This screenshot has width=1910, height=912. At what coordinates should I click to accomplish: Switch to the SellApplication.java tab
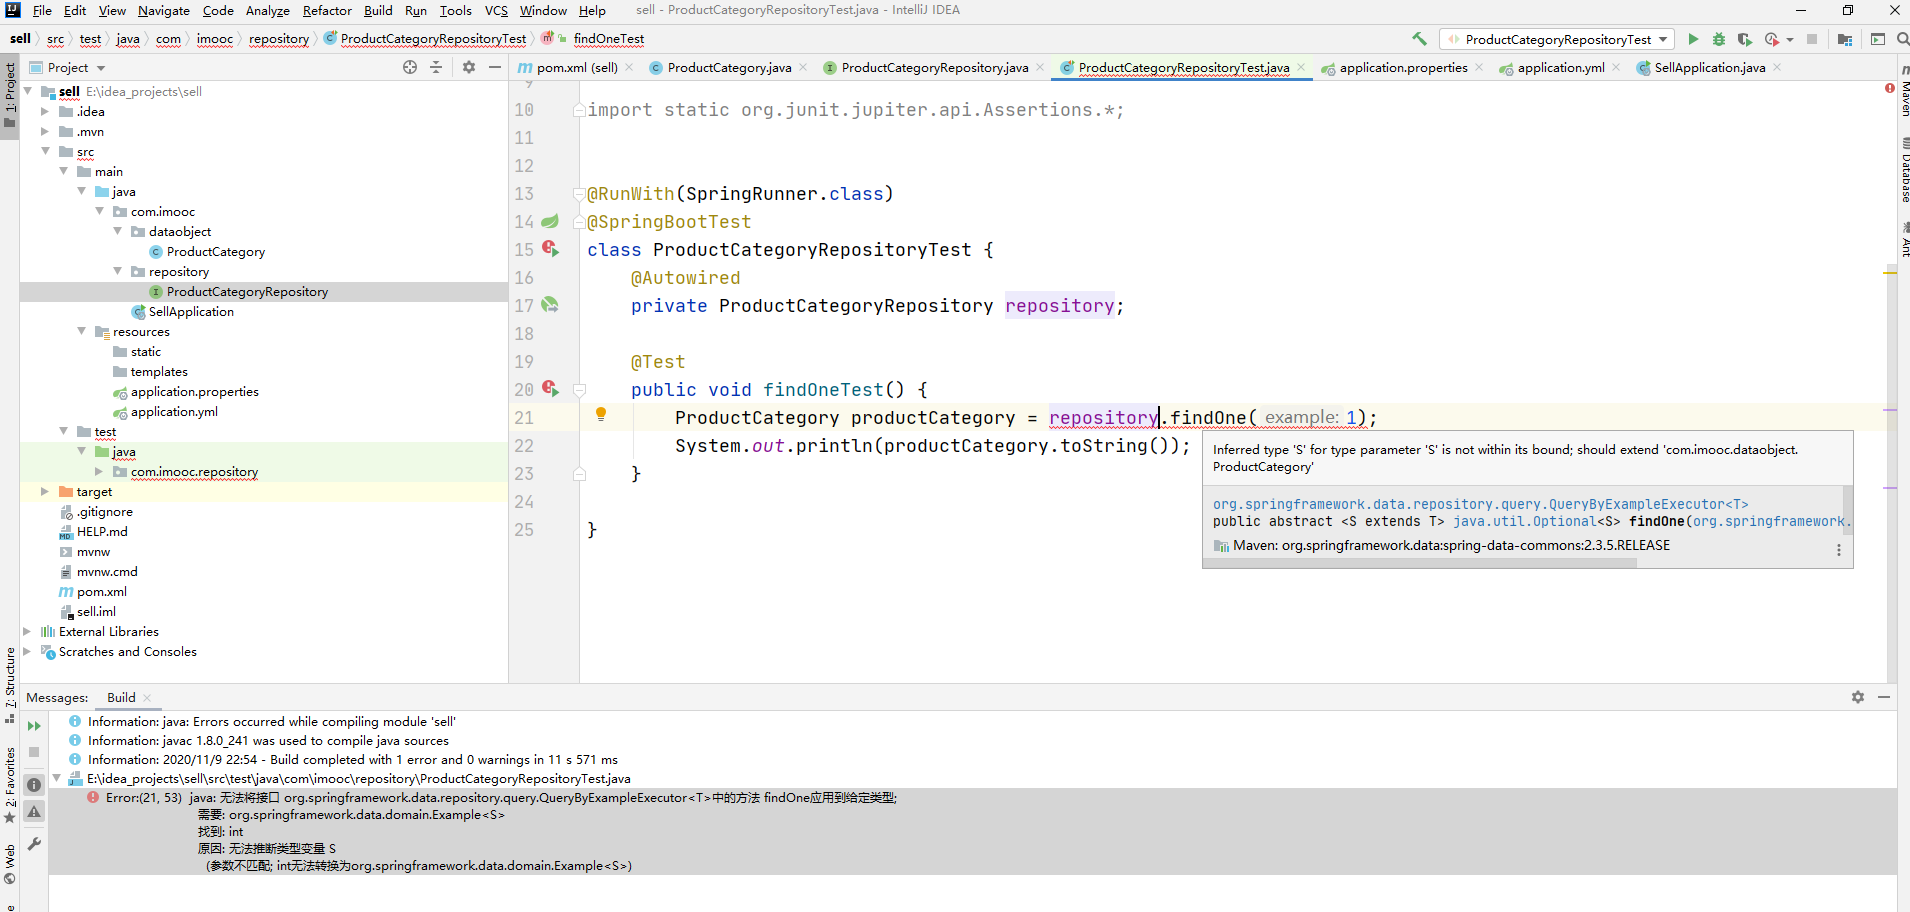(1709, 67)
